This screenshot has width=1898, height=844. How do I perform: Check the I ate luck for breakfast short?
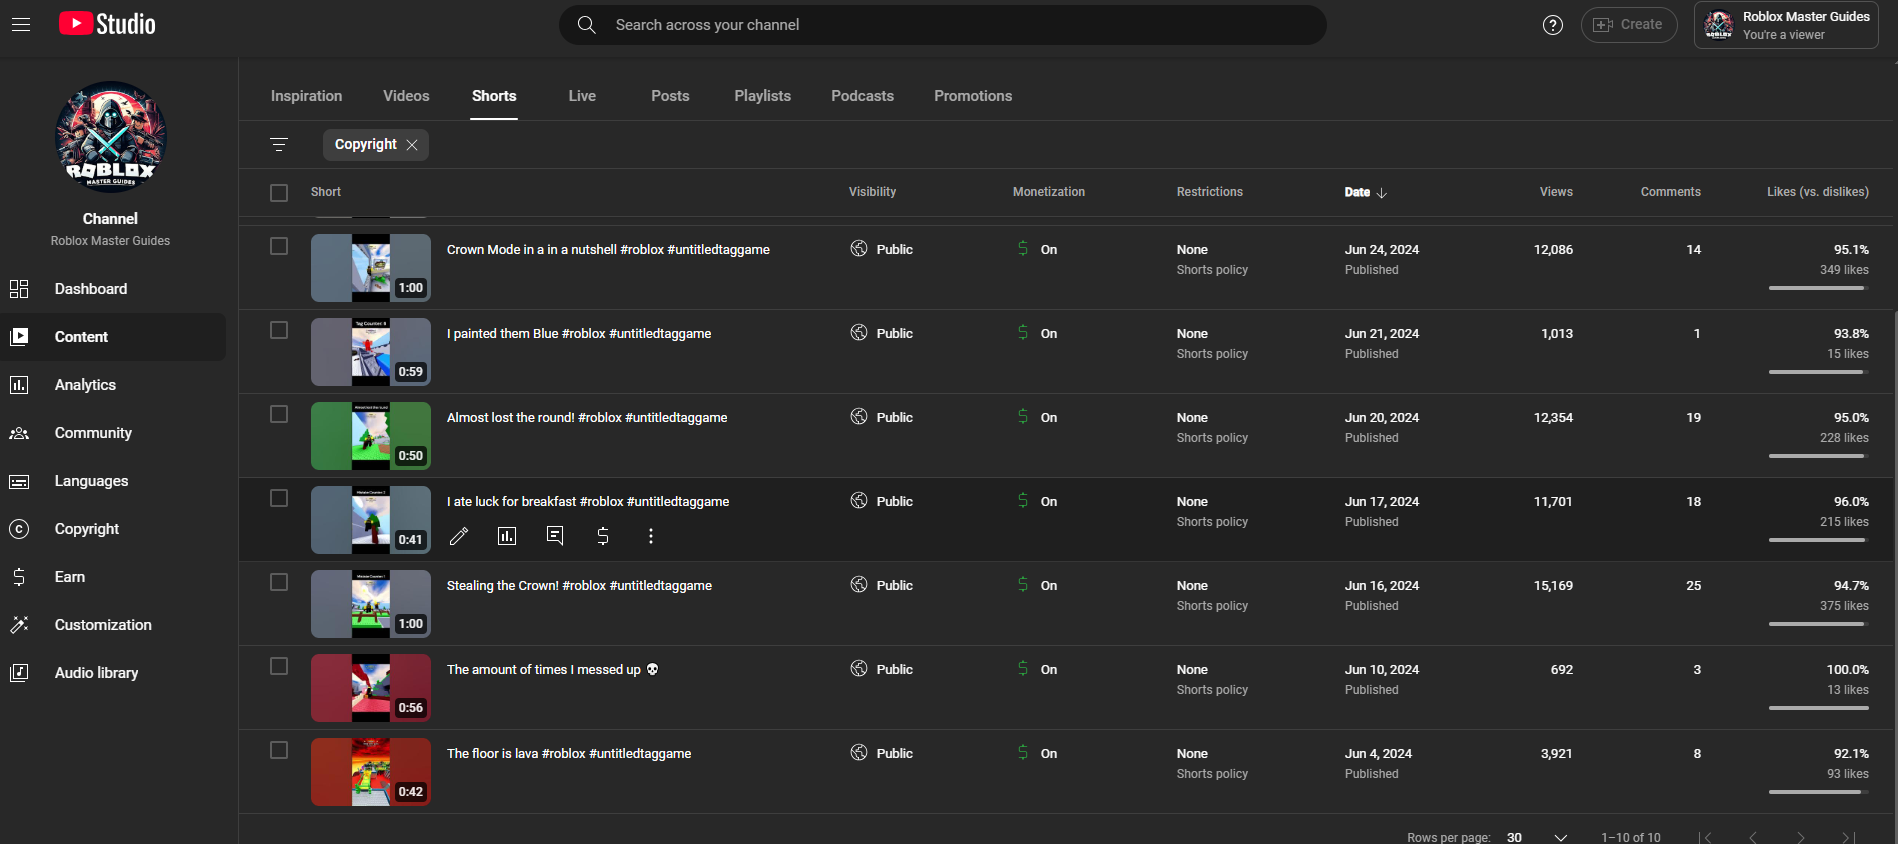tap(279, 498)
